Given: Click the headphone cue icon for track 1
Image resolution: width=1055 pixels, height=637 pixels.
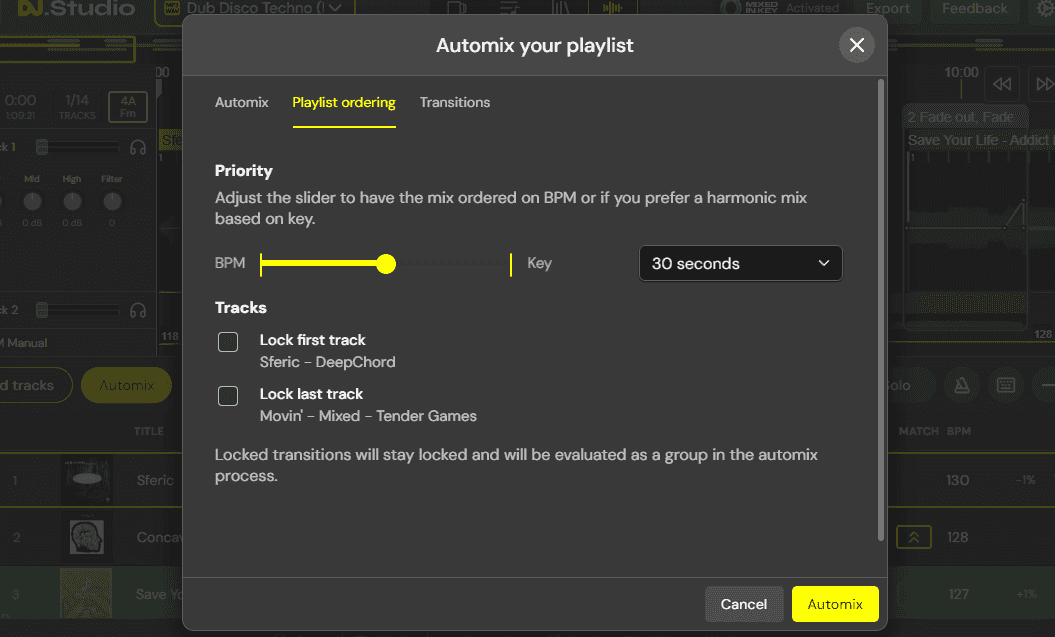Looking at the screenshot, I should coord(138,147).
